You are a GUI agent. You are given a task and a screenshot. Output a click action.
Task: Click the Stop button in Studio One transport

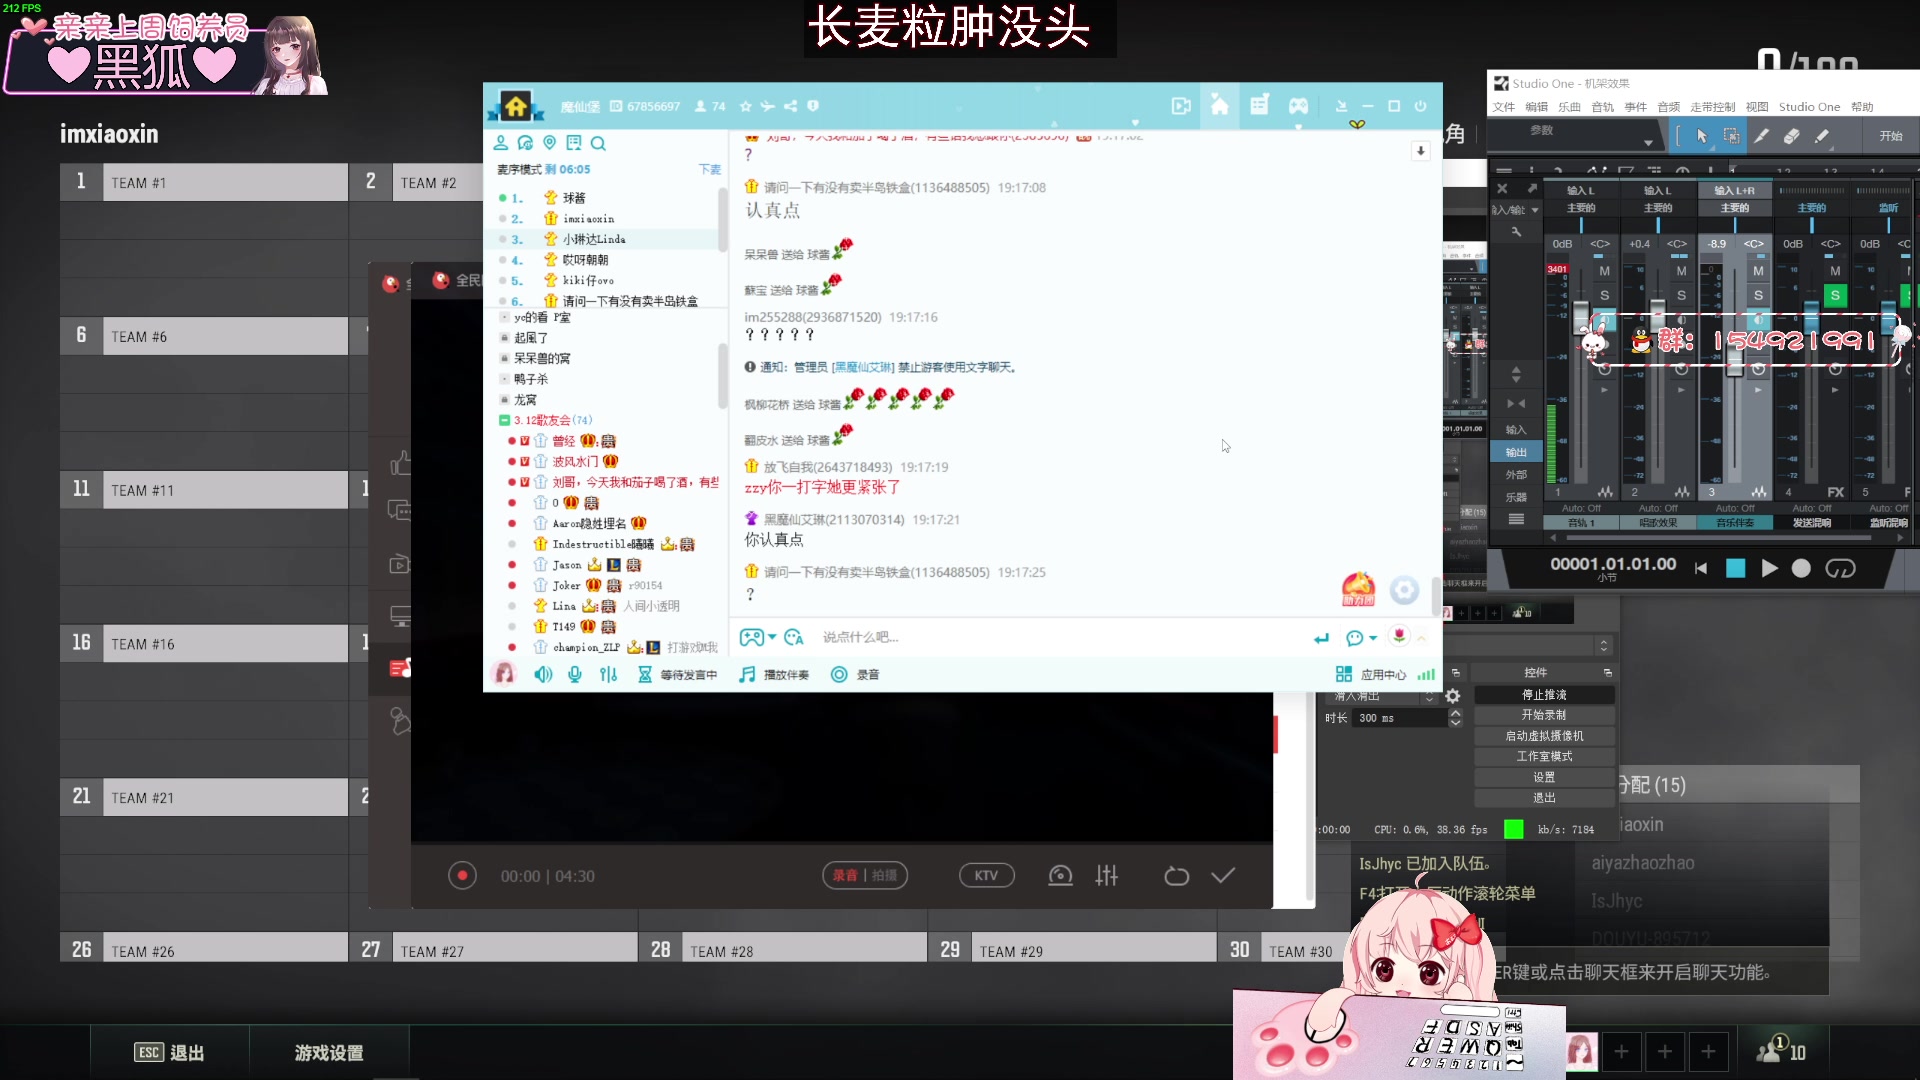(x=1735, y=568)
